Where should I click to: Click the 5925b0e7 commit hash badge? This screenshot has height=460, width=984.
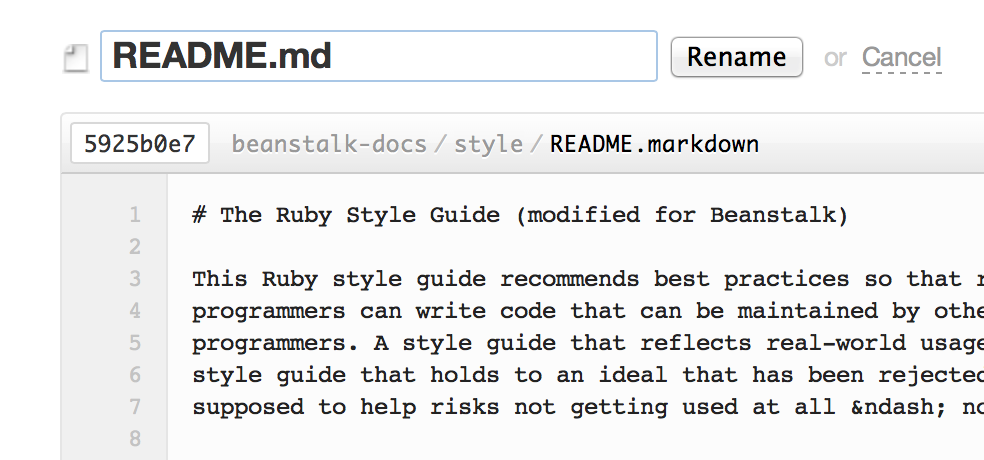pos(139,144)
